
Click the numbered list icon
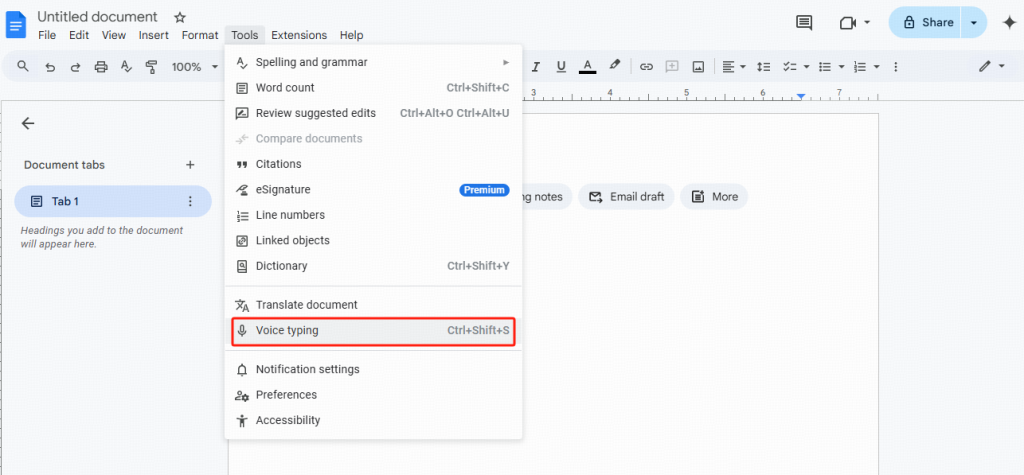pyautogui.click(x=860, y=67)
